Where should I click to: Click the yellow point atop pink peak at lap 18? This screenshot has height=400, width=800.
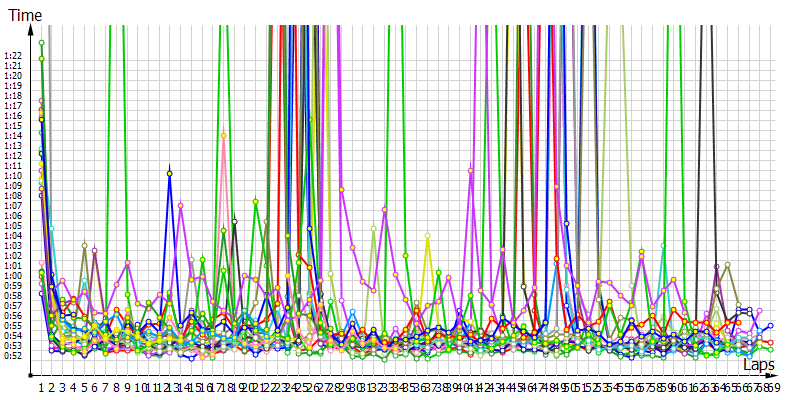coord(223,136)
